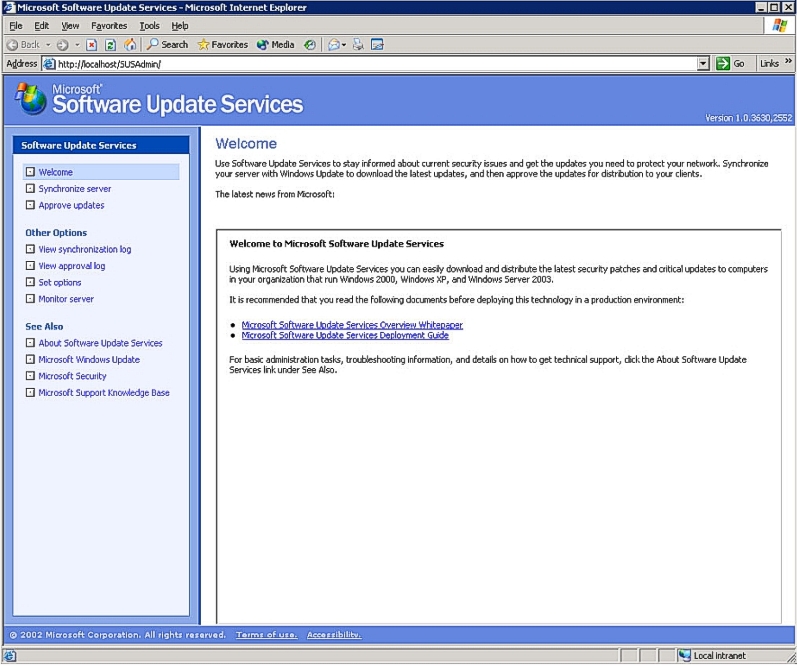Click the icon beside Microsoft Support Knowledge Base
Screen dimensions: 797x666
pos(30,392)
